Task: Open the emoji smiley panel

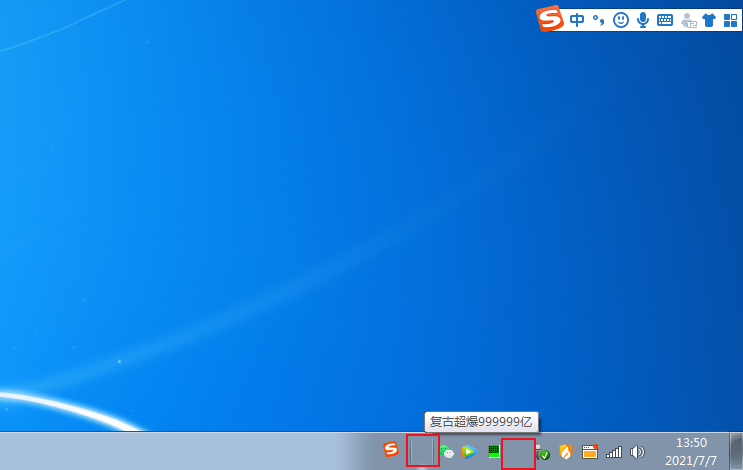Action: click(621, 20)
